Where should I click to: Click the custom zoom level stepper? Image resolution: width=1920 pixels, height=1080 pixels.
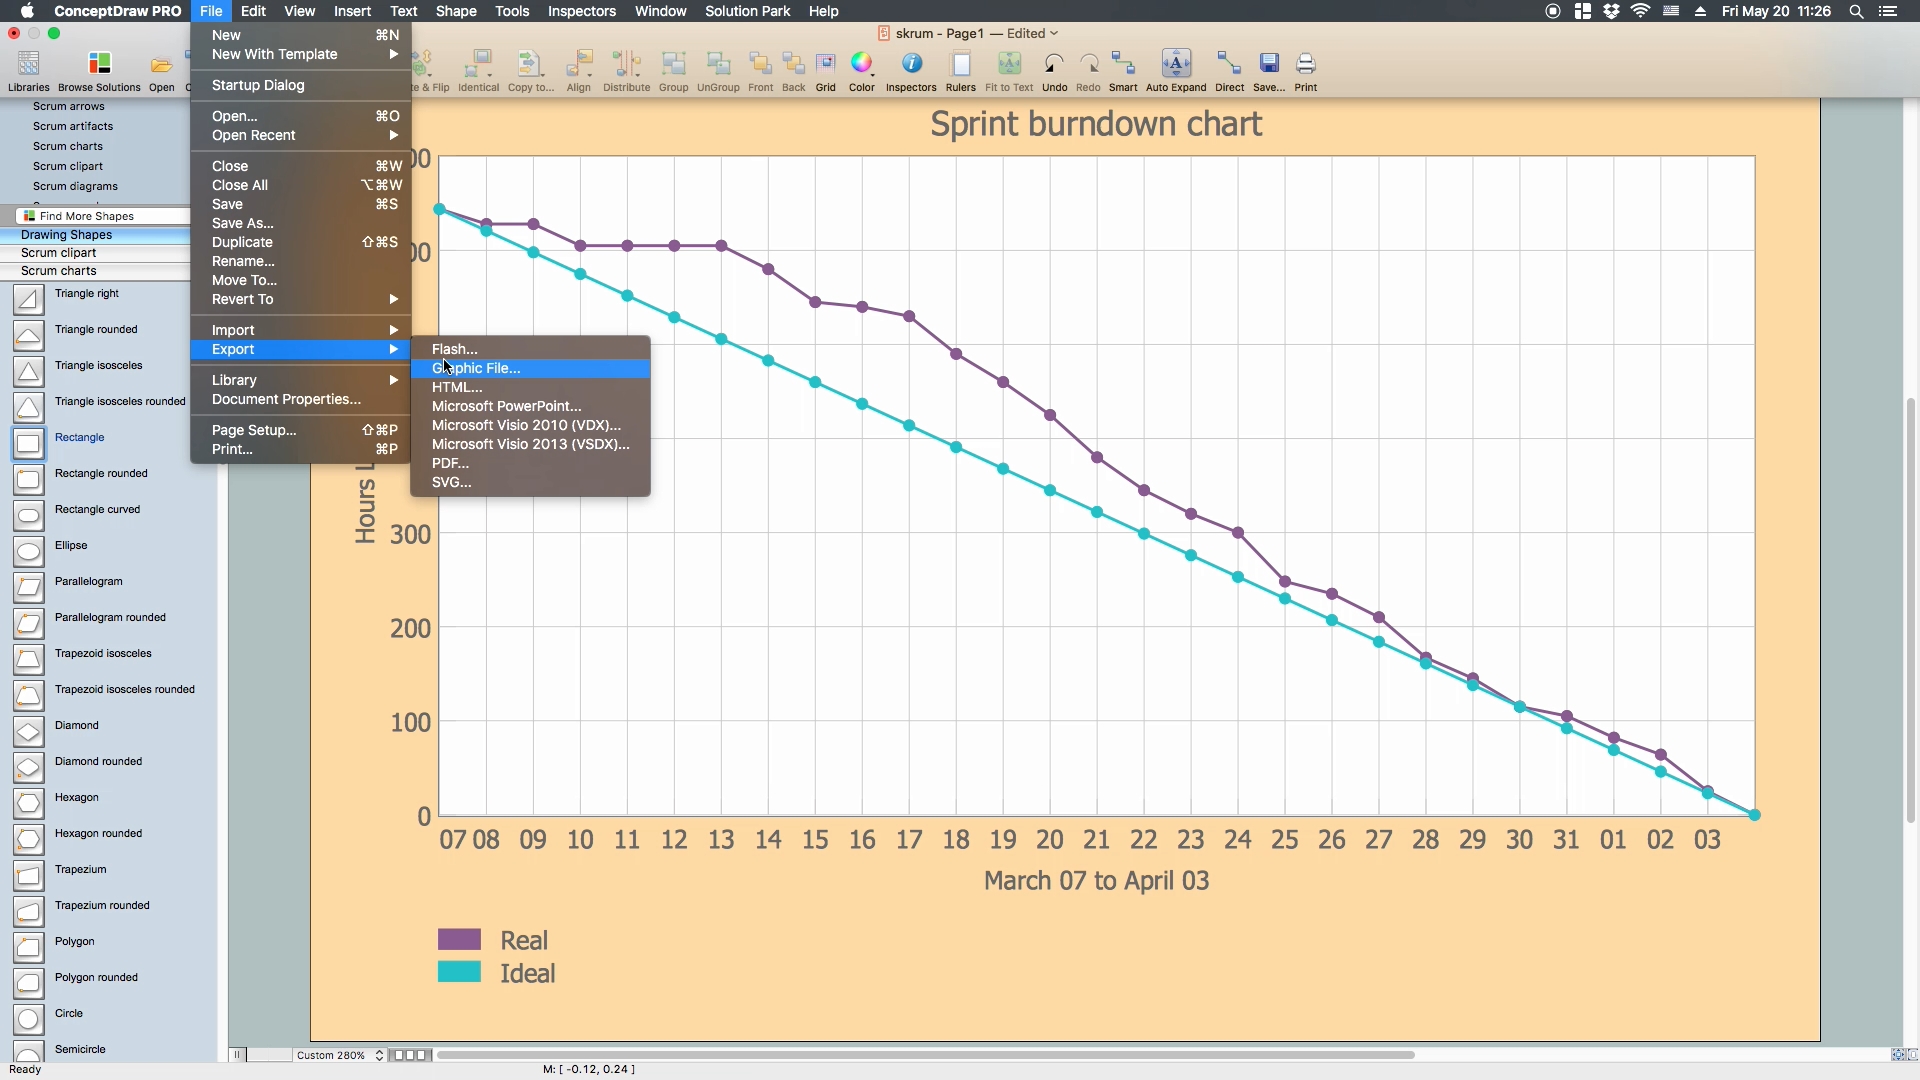click(380, 1055)
